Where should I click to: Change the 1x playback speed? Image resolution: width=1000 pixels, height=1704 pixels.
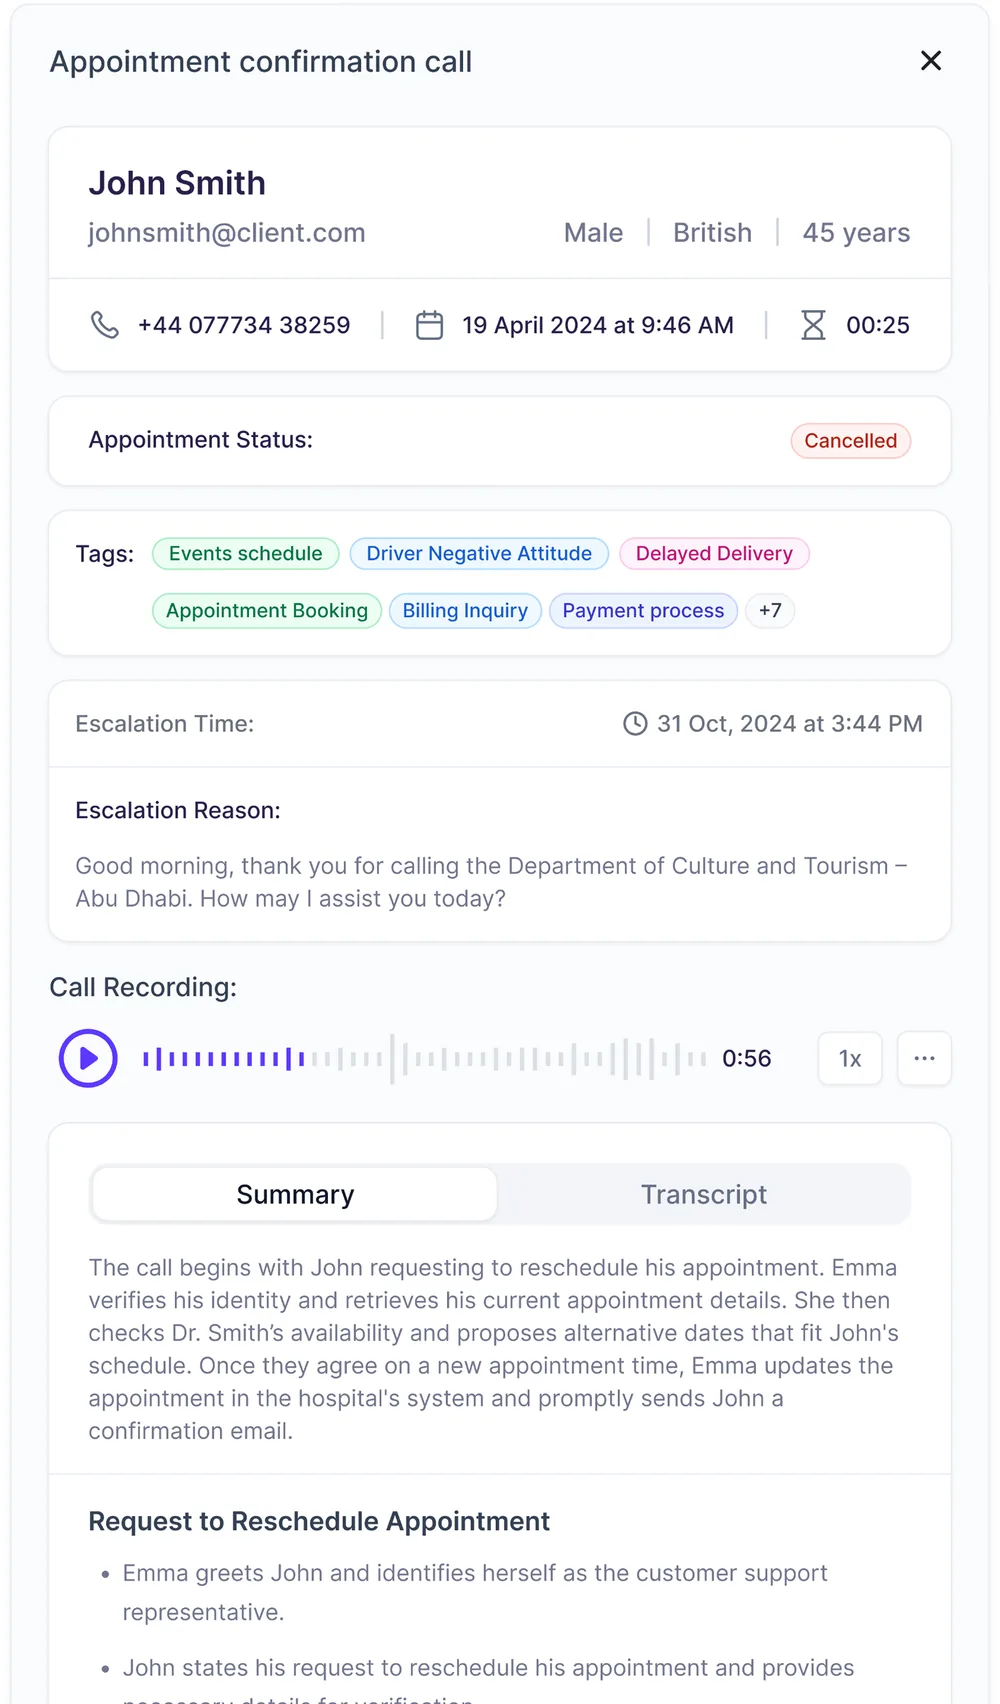pos(850,1058)
